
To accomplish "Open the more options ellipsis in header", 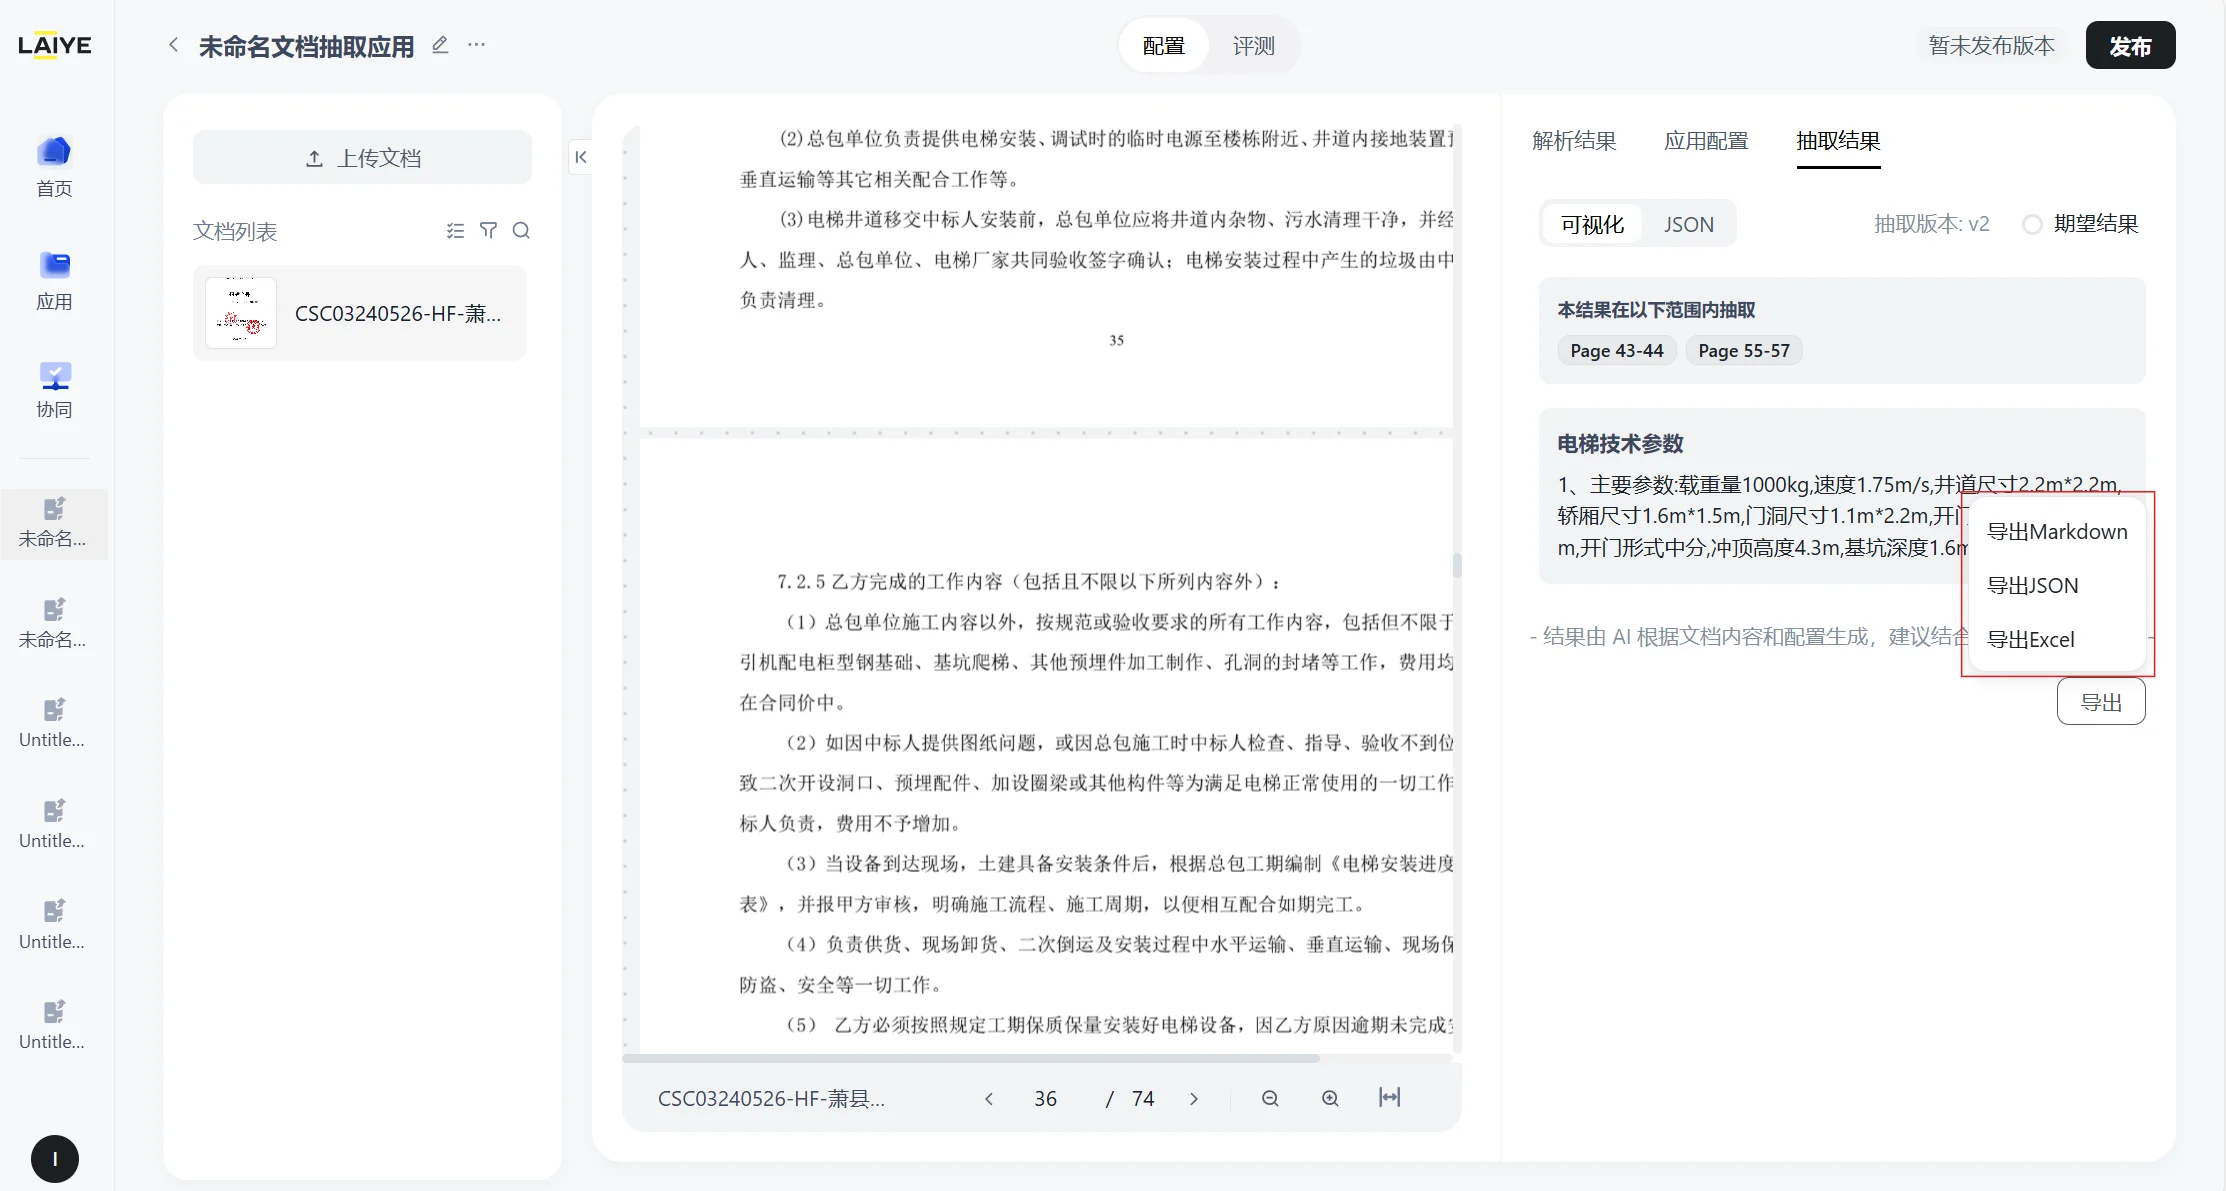I will point(477,45).
